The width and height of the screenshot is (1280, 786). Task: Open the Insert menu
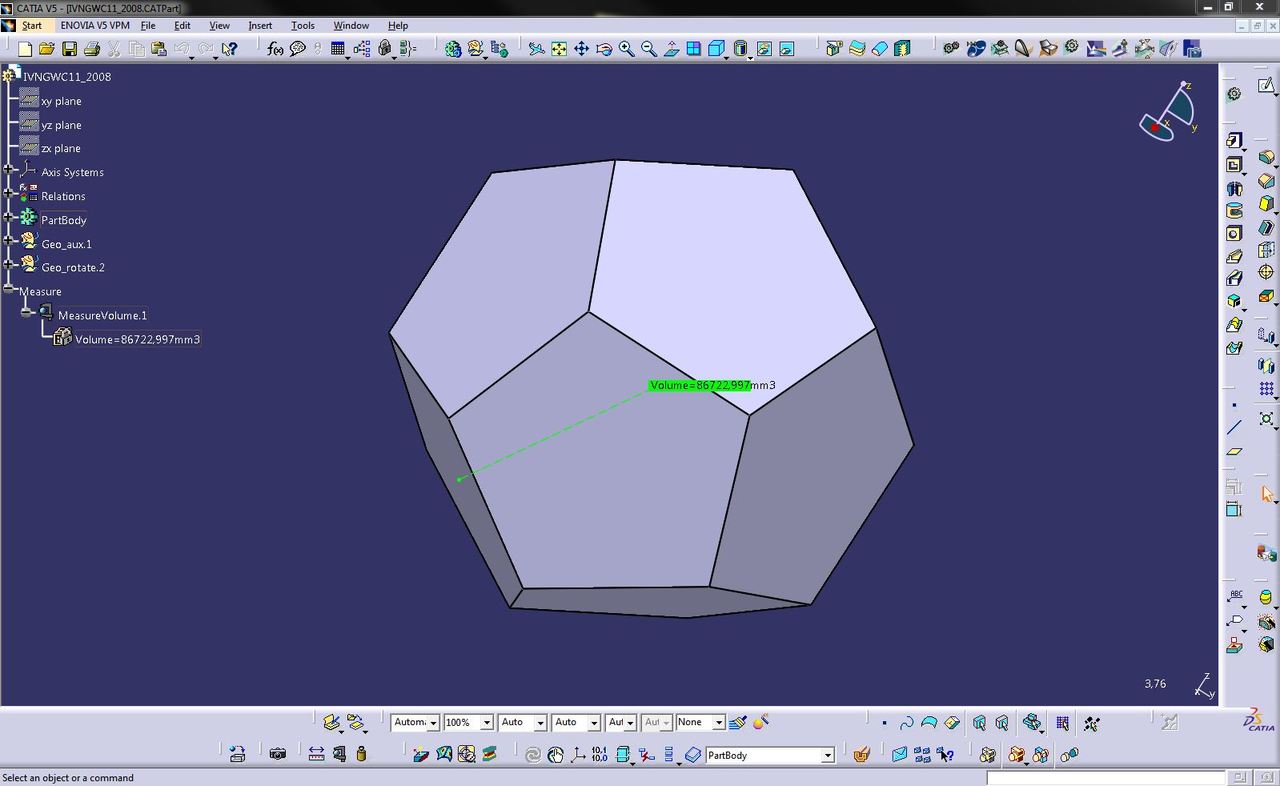[x=260, y=25]
